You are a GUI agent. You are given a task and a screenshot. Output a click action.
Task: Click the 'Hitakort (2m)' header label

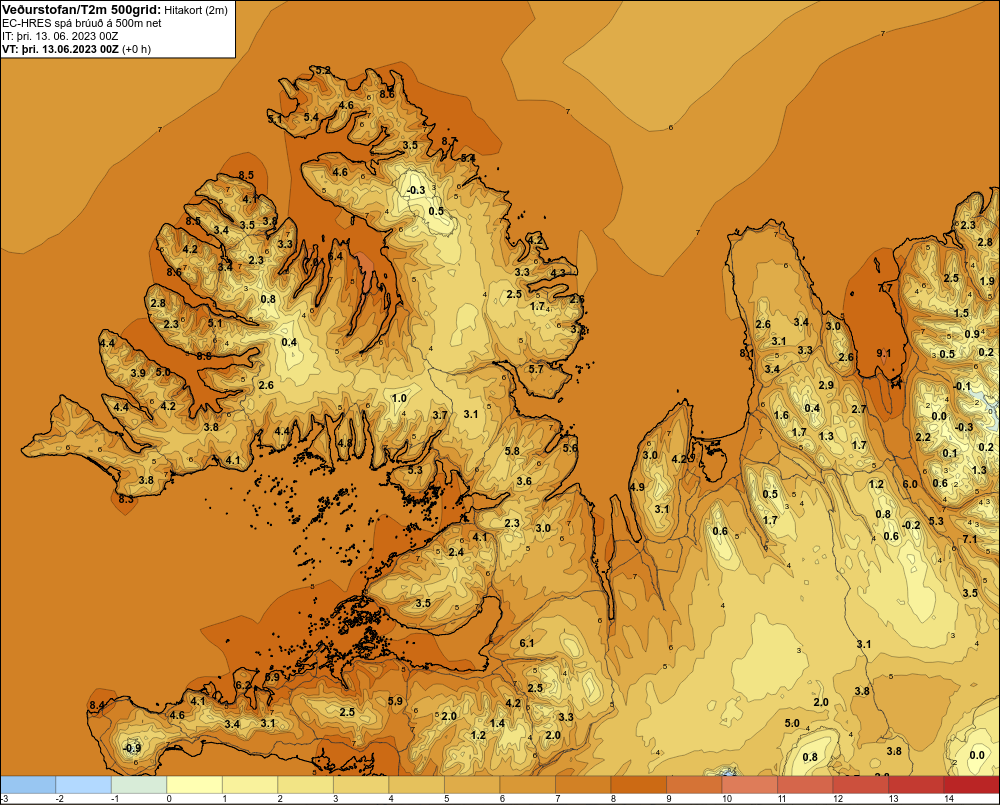tap(195, 10)
